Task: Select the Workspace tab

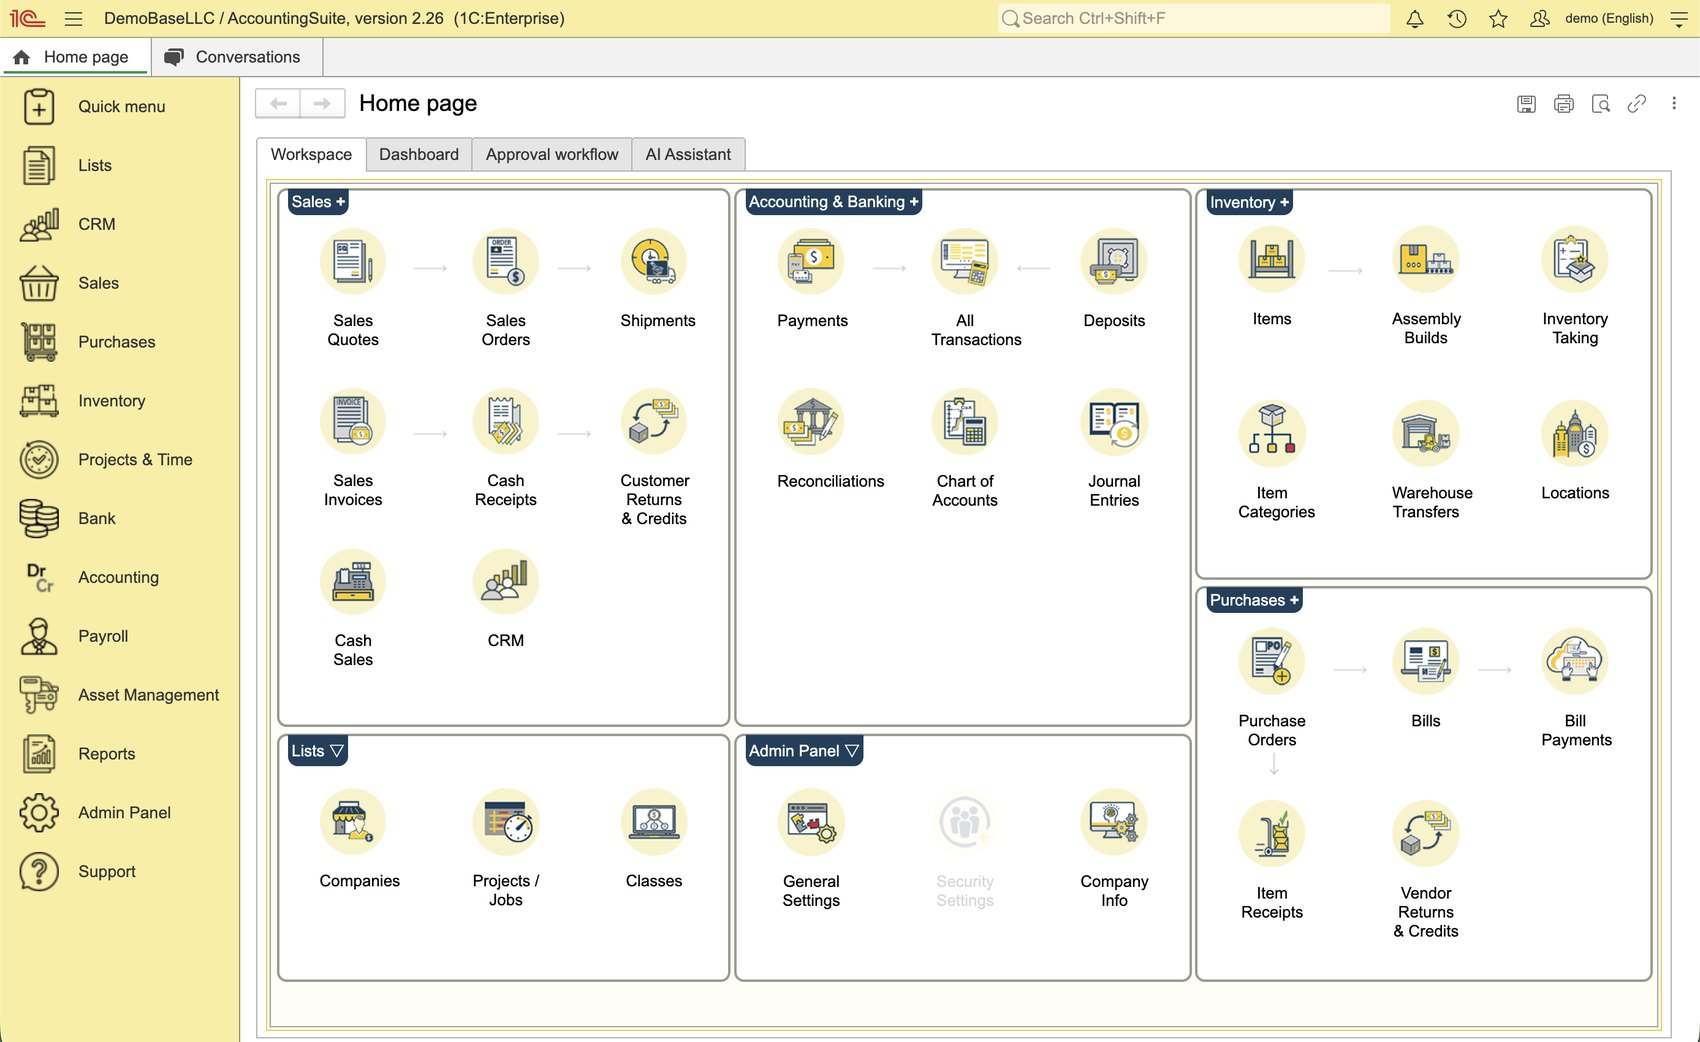Action: [311, 155]
